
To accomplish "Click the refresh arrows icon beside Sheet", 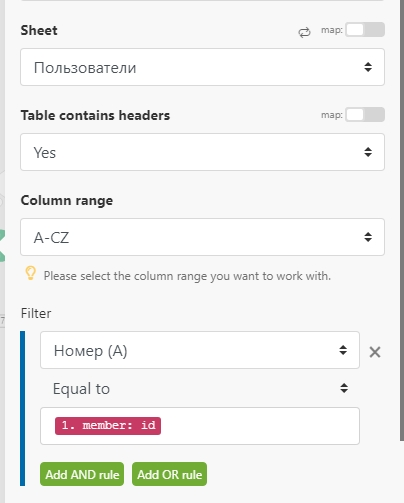I will click(x=304, y=32).
